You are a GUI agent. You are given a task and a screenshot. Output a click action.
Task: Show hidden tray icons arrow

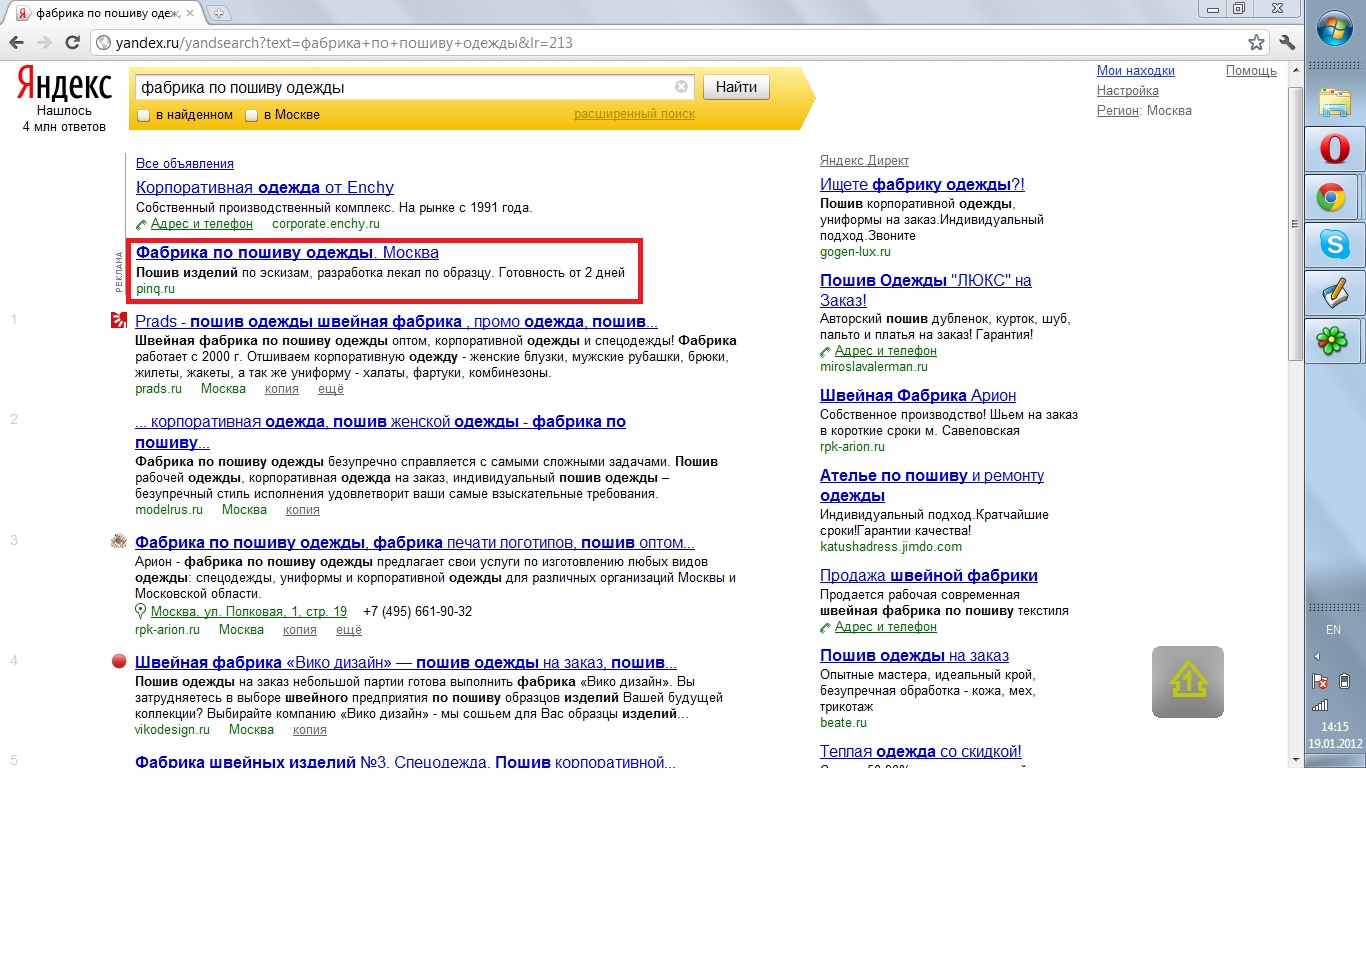coord(1318,657)
